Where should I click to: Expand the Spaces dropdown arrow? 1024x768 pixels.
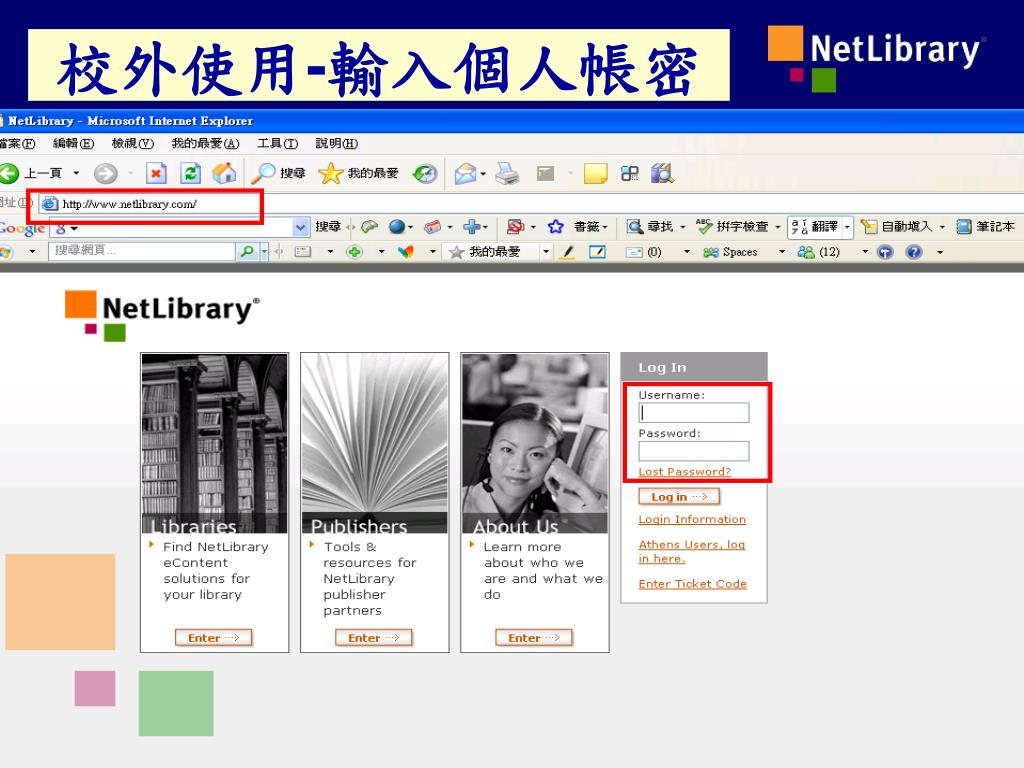782,252
